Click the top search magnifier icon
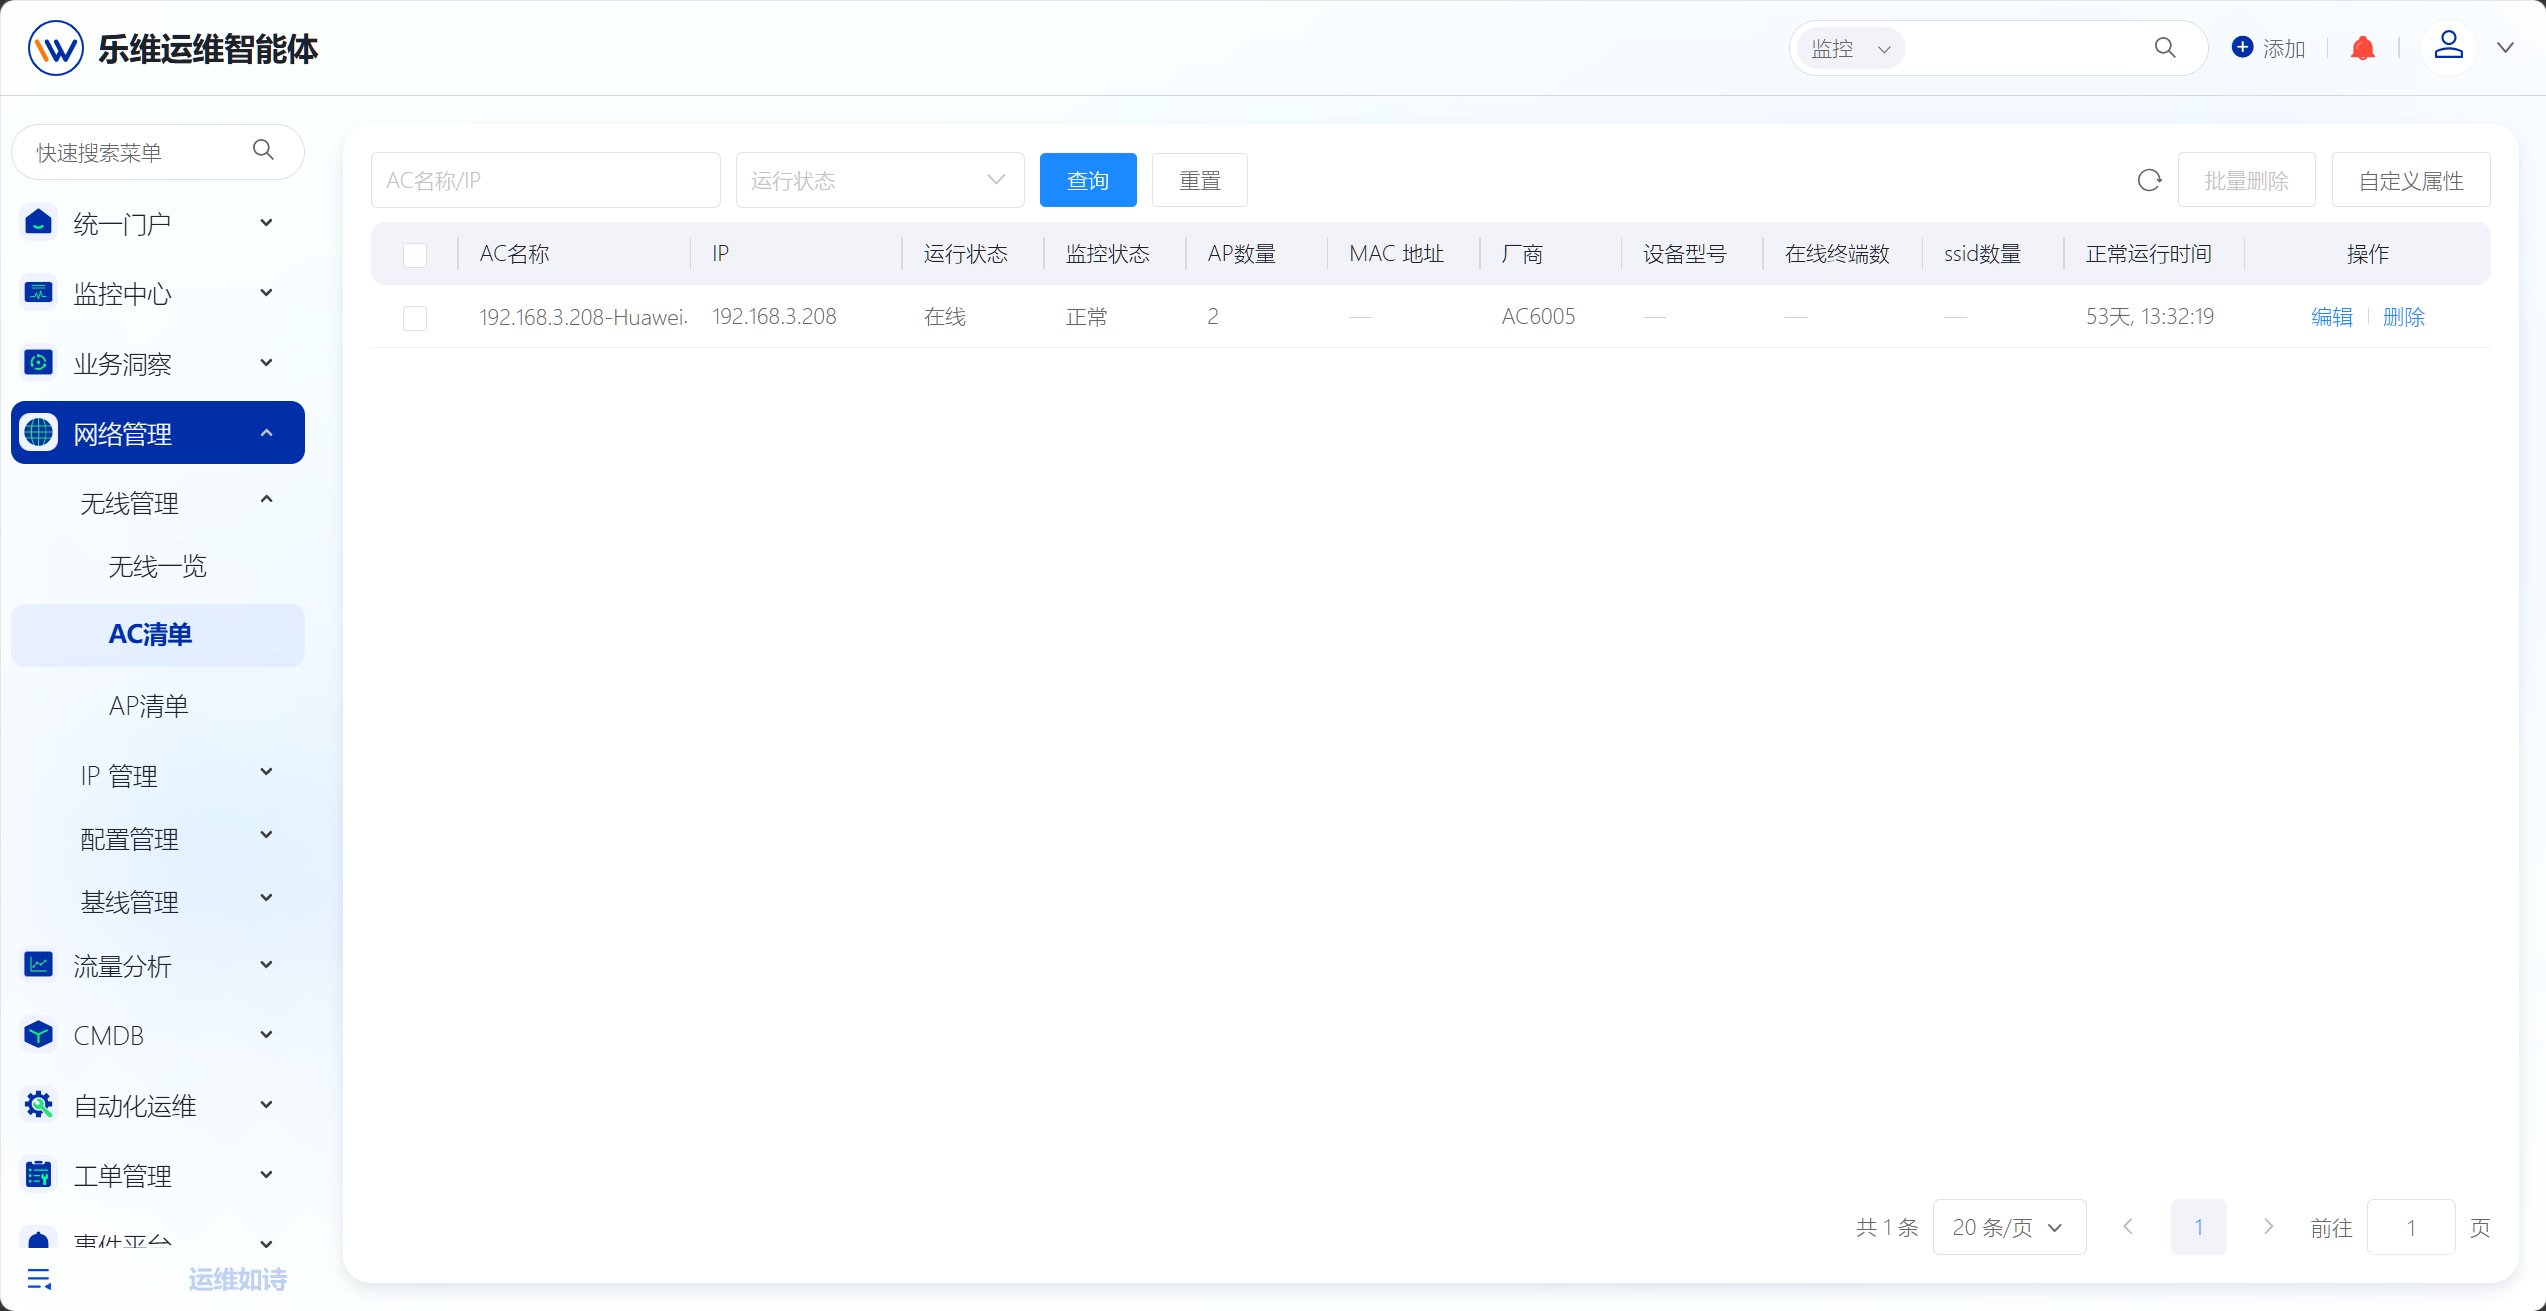The width and height of the screenshot is (2546, 1311). click(x=2165, y=48)
